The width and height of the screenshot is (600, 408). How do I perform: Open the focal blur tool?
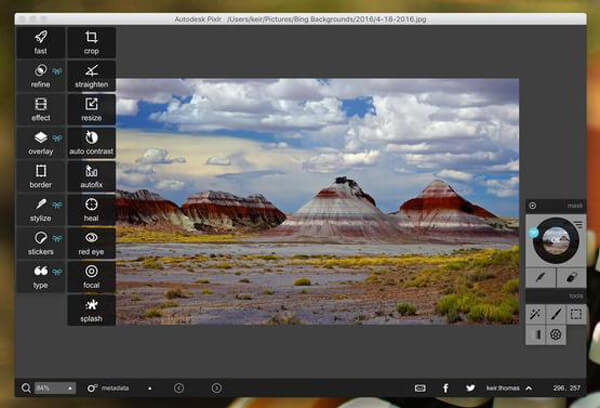pyautogui.click(x=91, y=276)
